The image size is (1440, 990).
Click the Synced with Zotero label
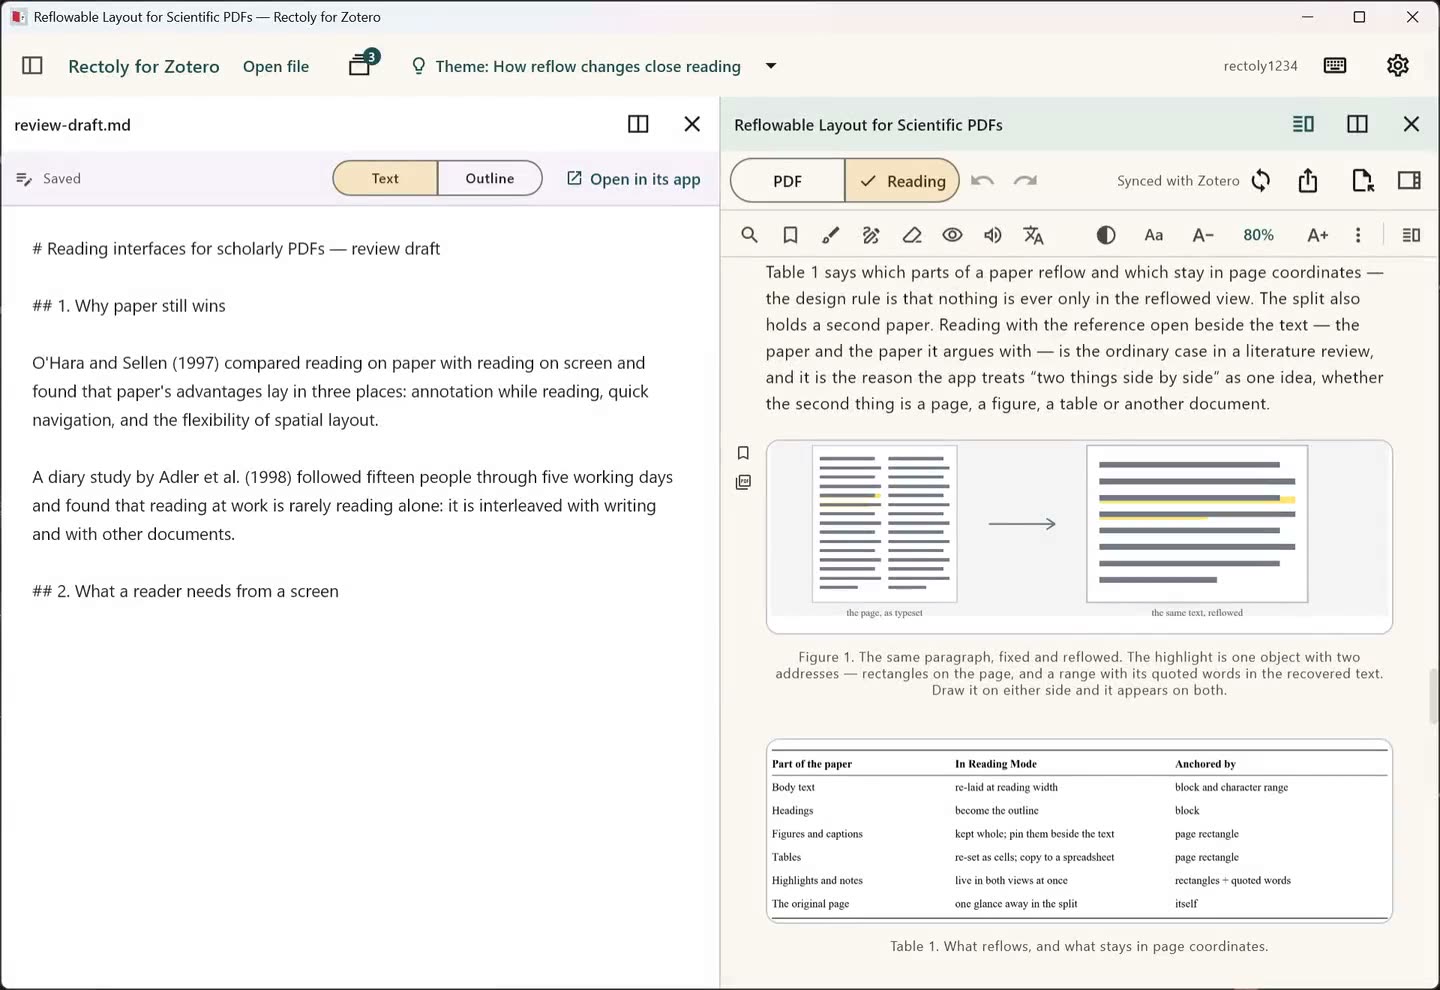tap(1178, 181)
